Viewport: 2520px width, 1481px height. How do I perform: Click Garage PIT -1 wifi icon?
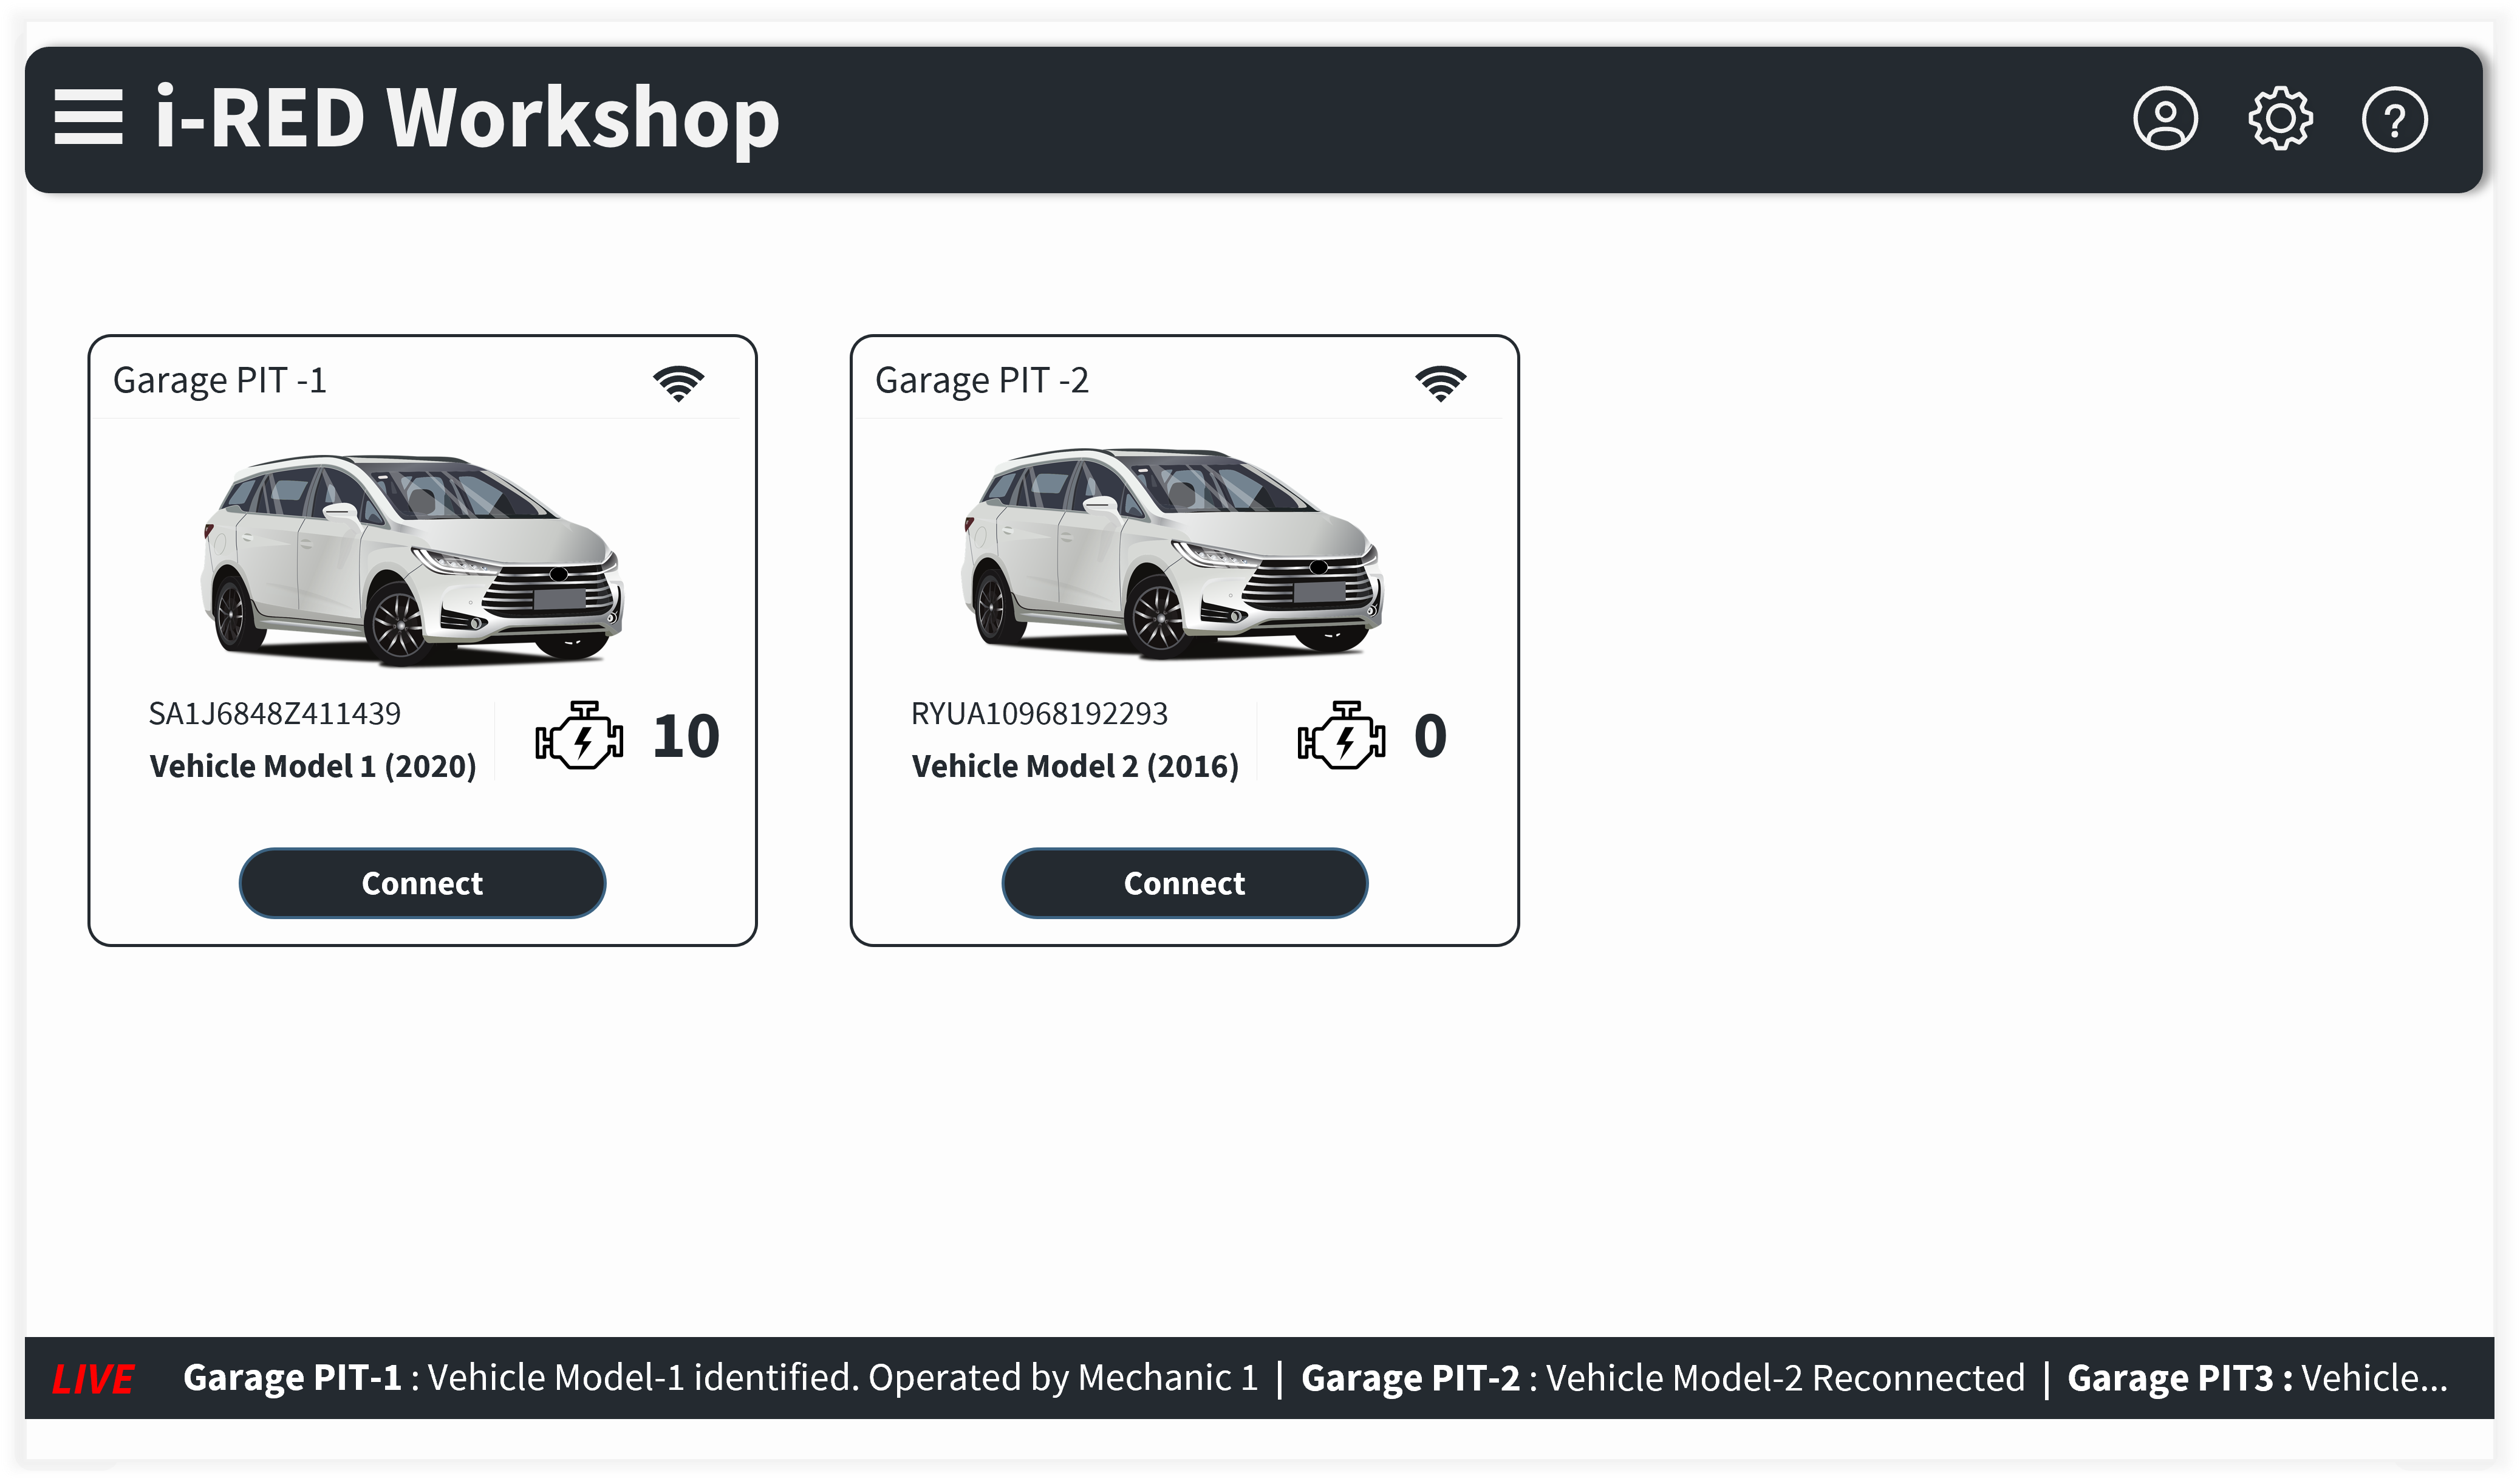(x=678, y=383)
